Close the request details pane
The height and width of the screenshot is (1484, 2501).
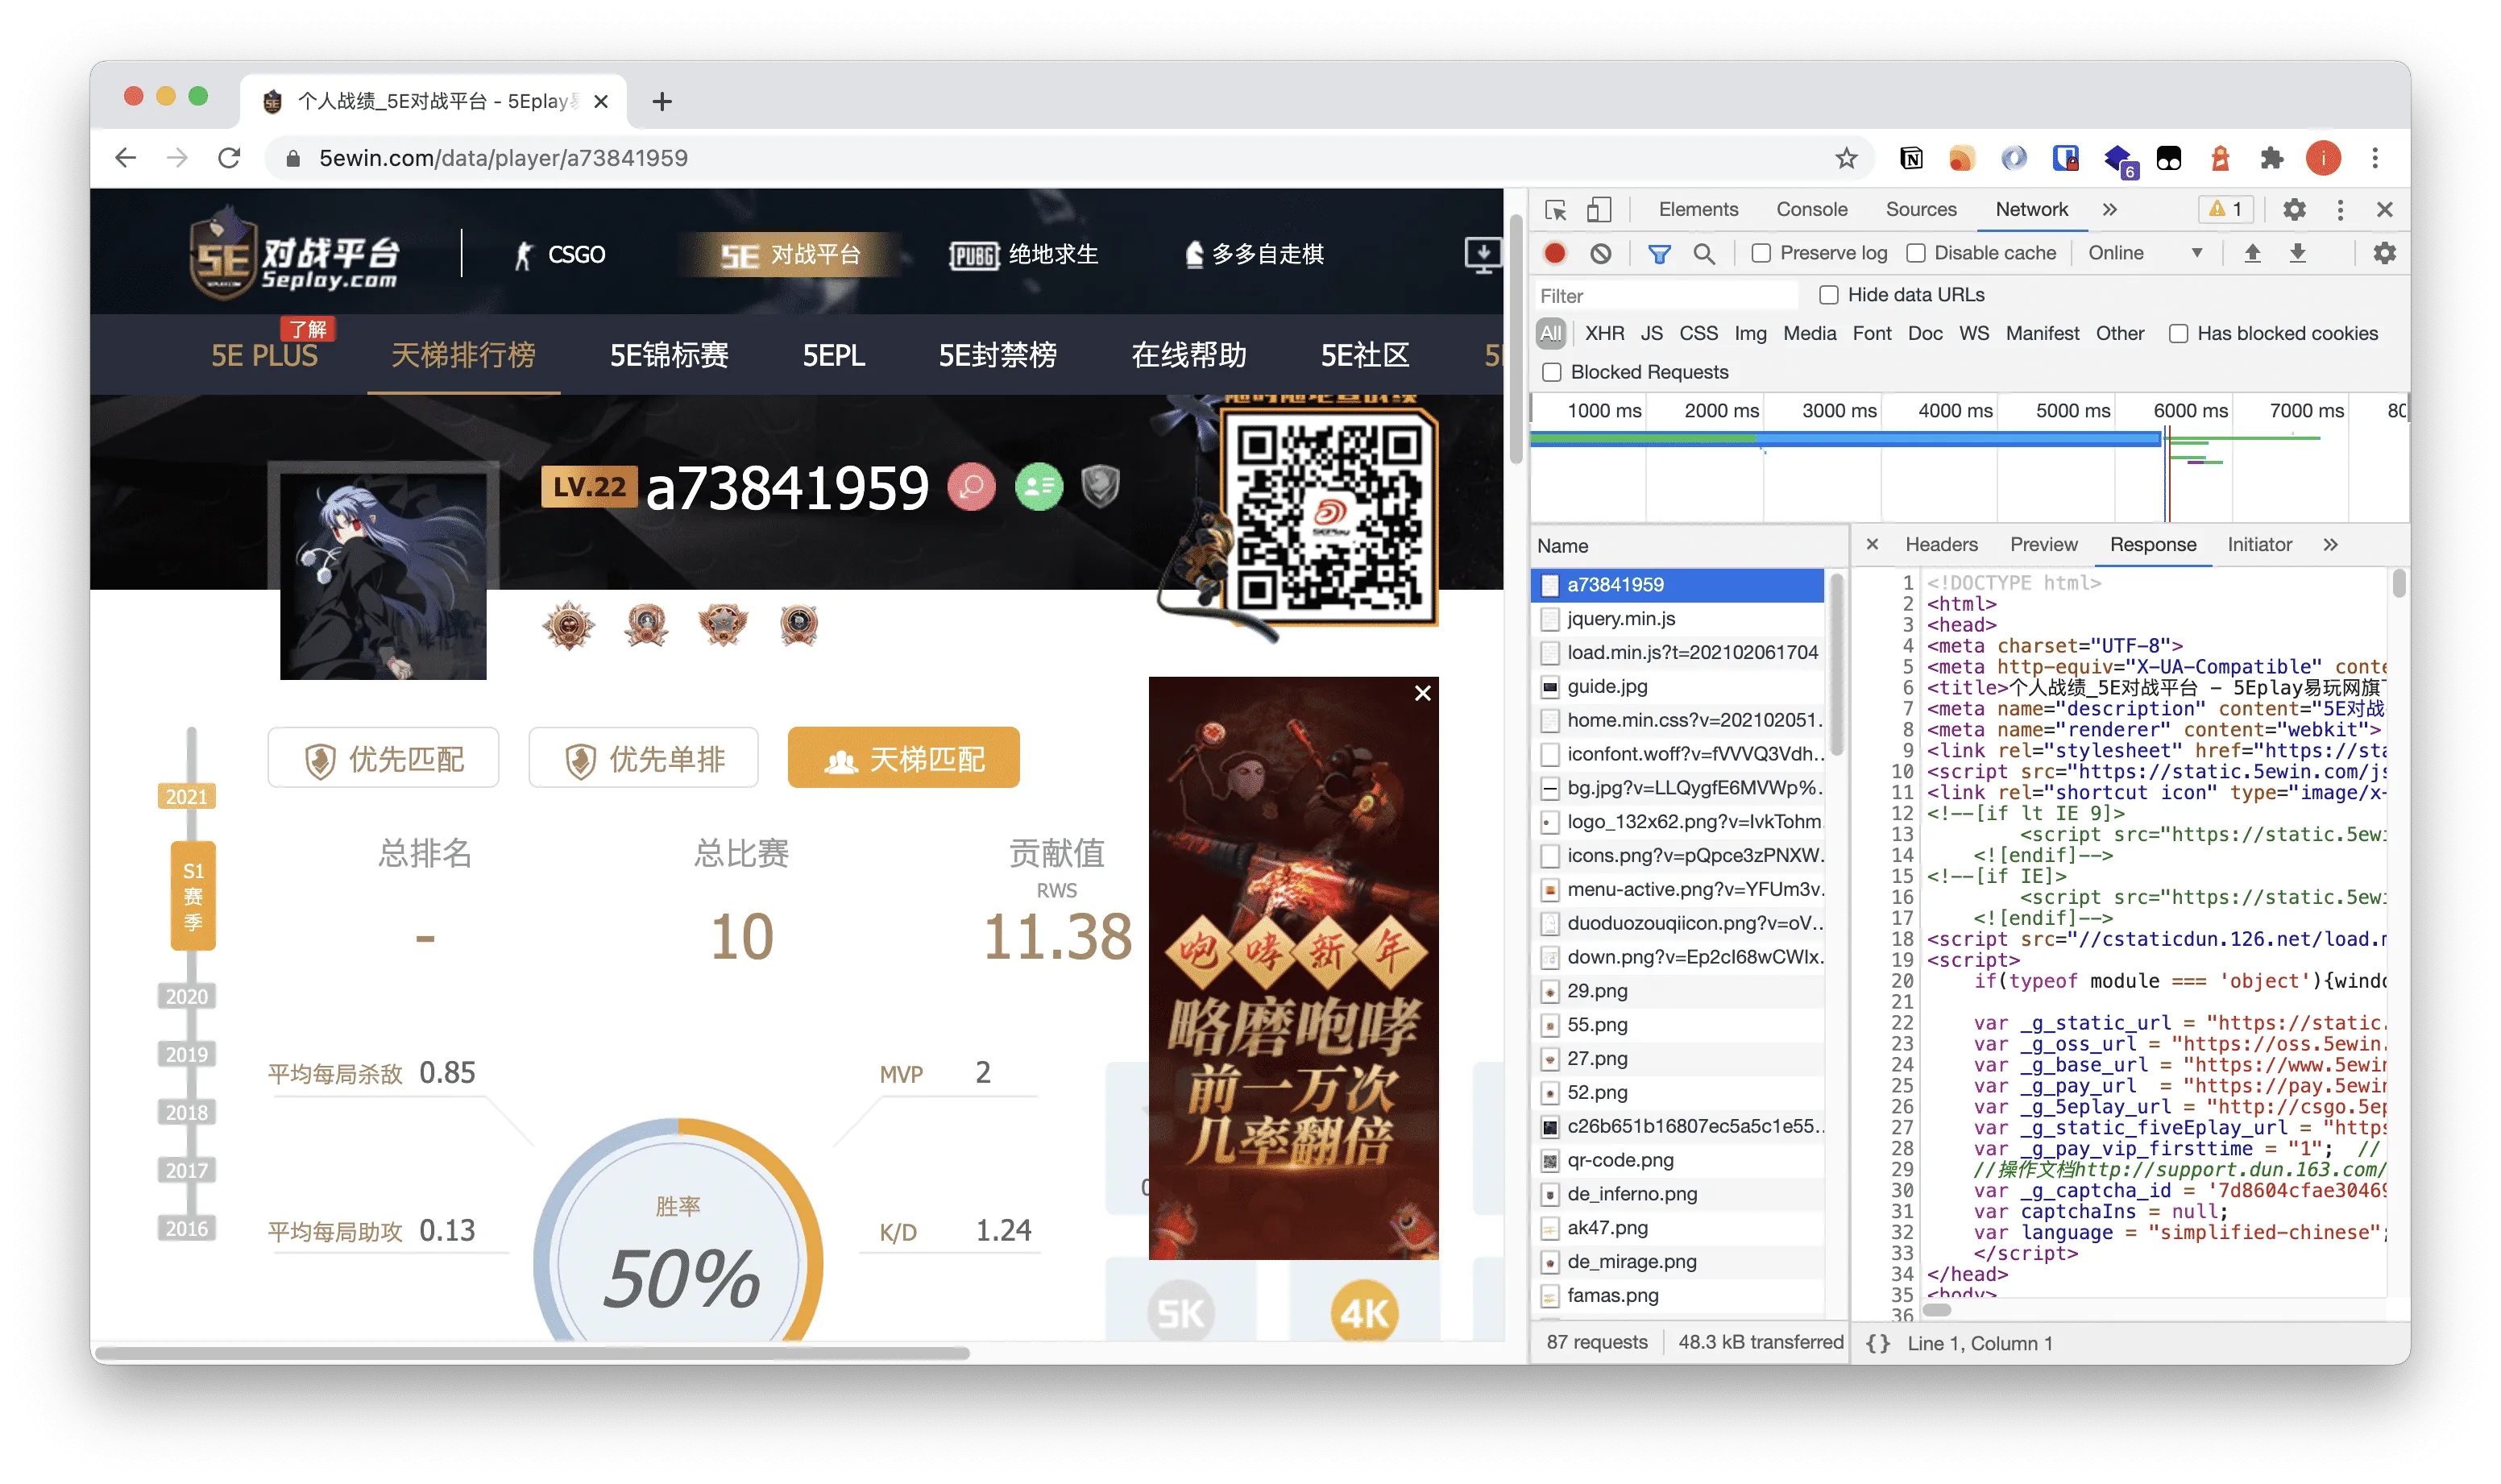(x=1872, y=544)
